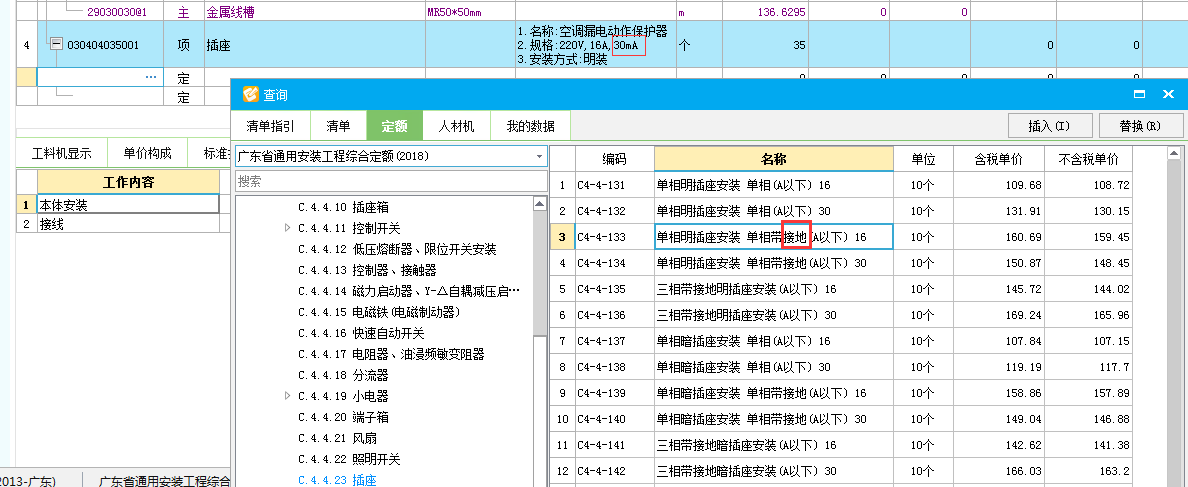Select quota row C4-4-142
Viewport: 1188px width, 487px height.
841,471
